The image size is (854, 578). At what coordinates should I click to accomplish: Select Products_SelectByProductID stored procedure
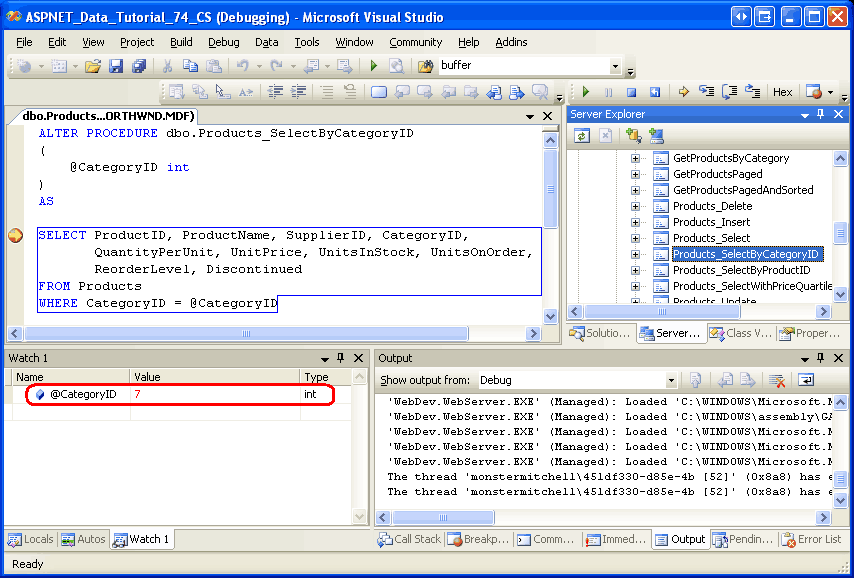pyautogui.click(x=741, y=270)
